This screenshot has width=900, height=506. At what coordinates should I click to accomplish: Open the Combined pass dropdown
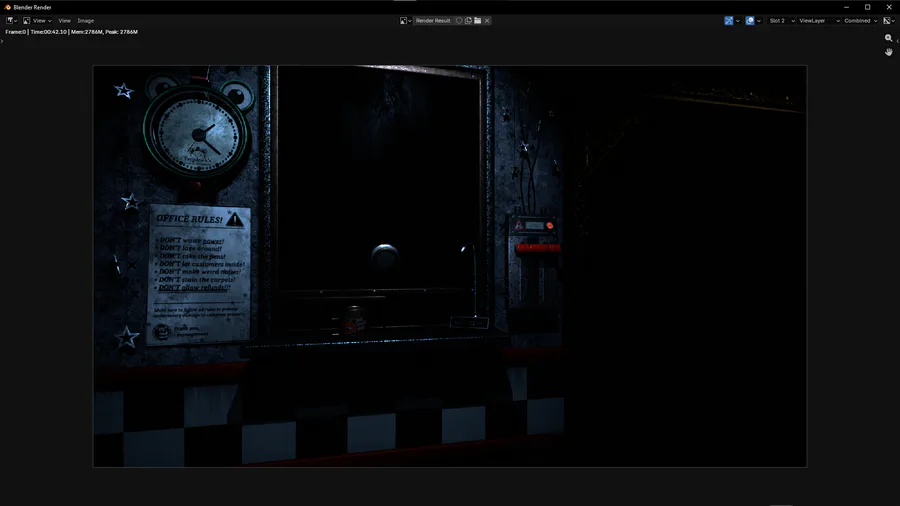click(860, 21)
